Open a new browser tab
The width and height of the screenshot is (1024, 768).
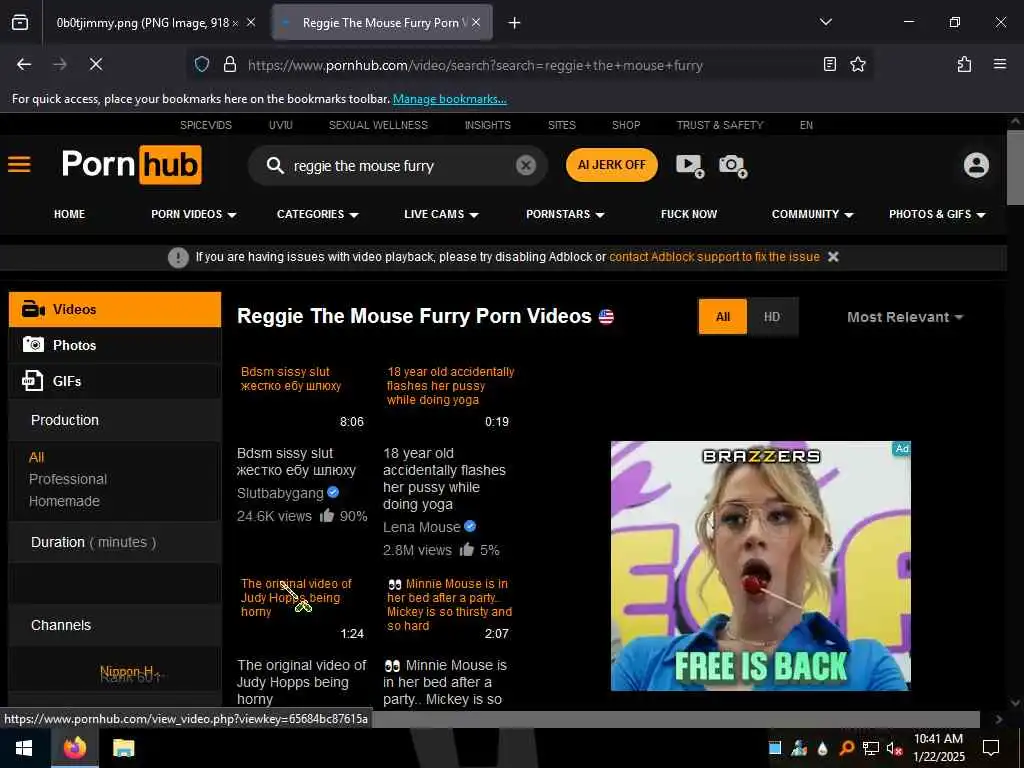[514, 23]
